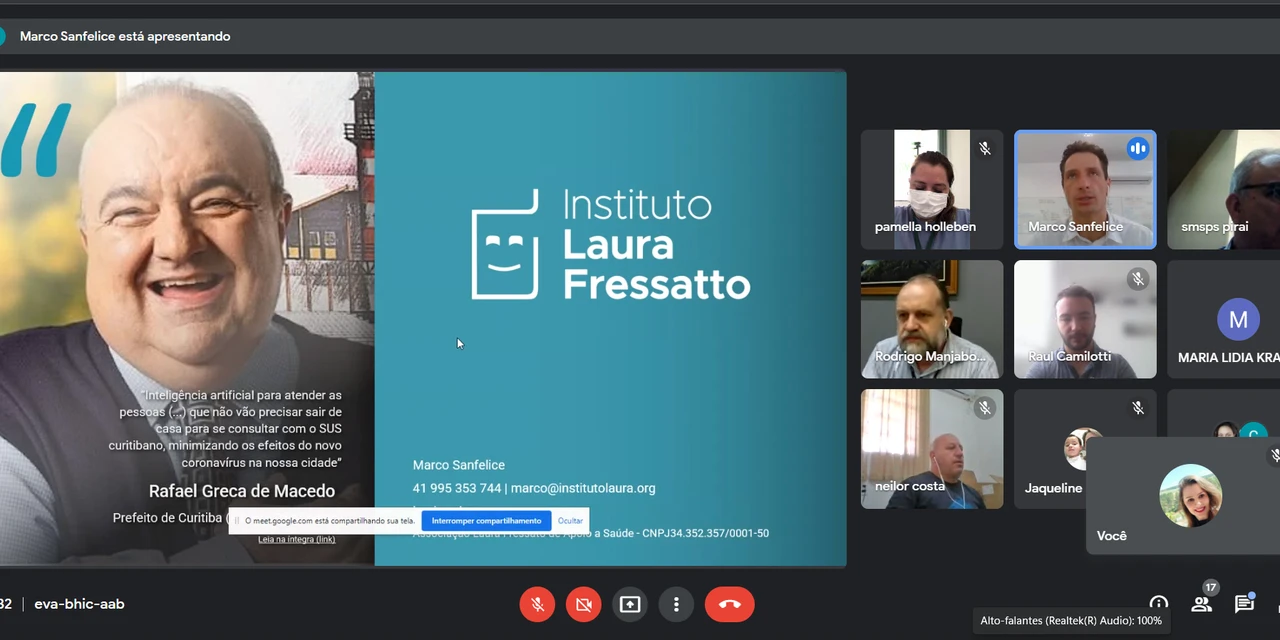Click neilor costa's video tile

pyautogui.click(x=931, y=448)
